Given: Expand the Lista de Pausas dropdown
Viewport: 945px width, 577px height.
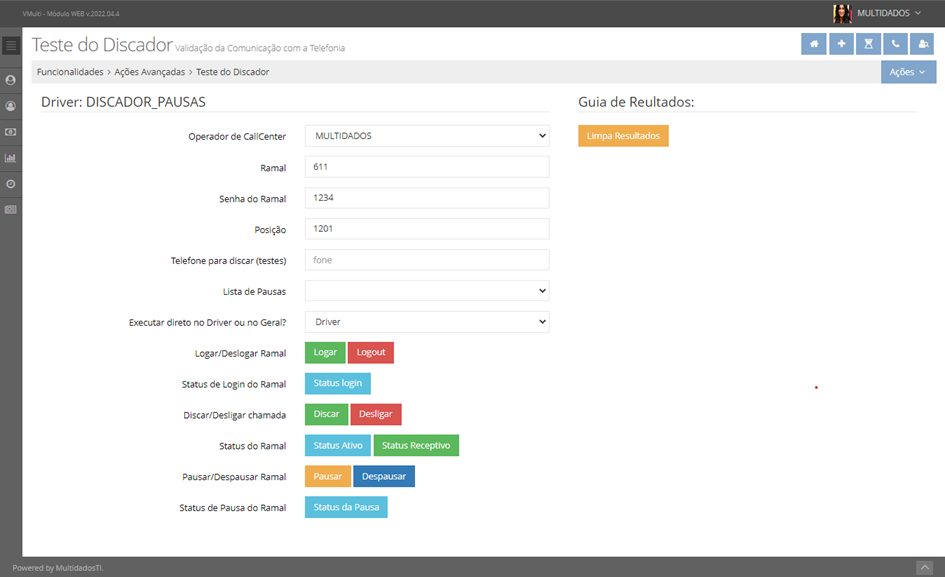Looking at the screenshot, I should click(427, 291).
